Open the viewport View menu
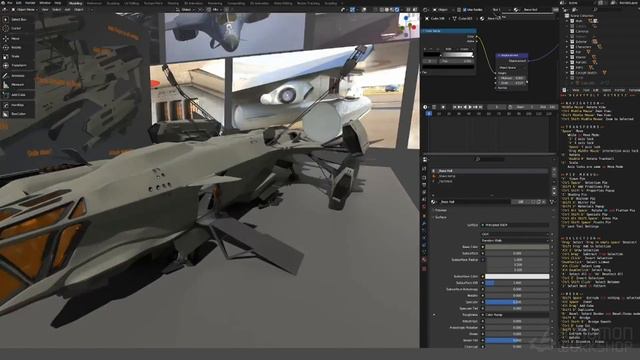The height and width of the screenshot is (360, 640). tap(45, 9)
